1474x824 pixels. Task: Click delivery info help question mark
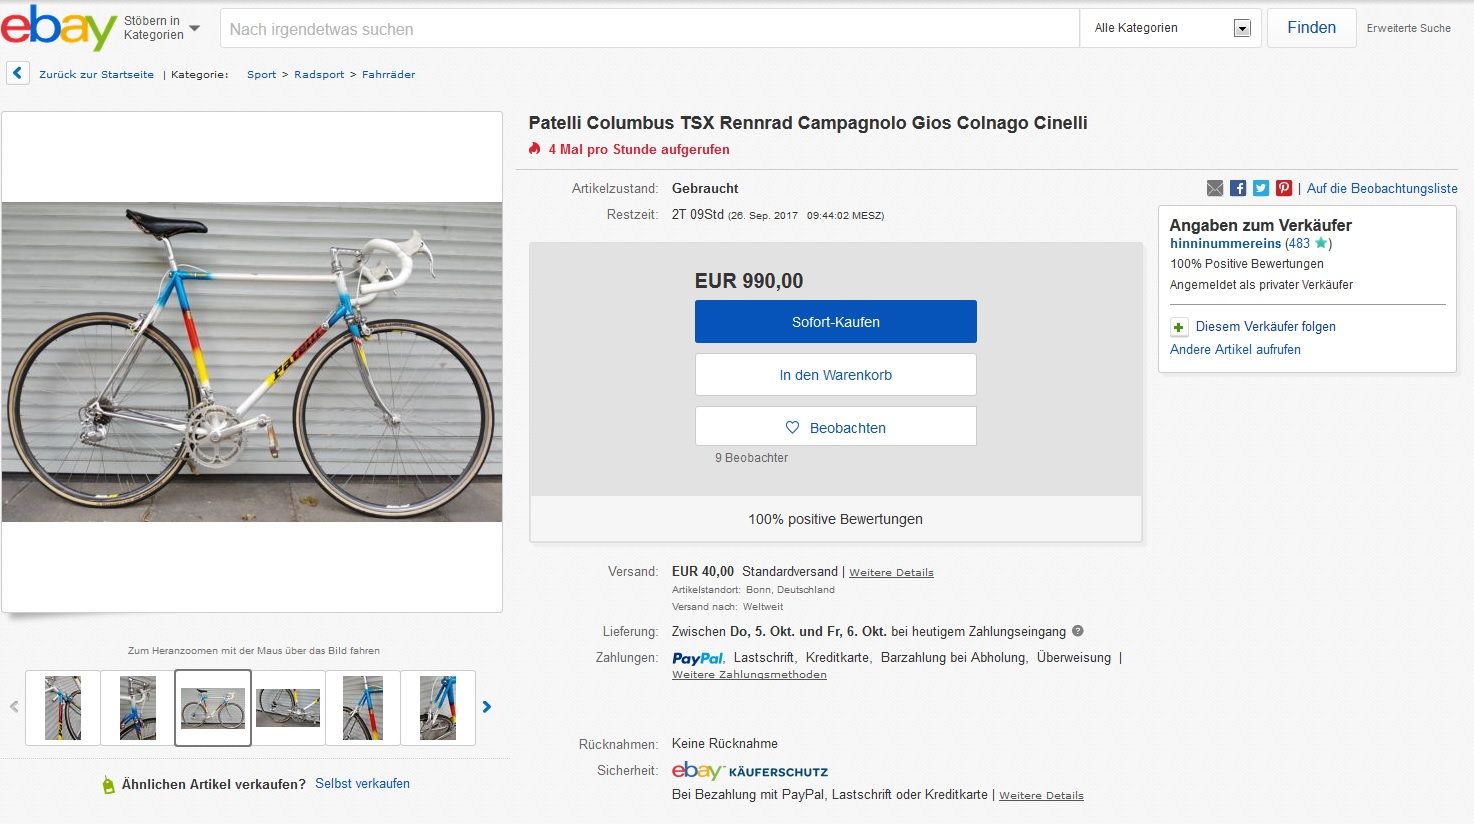coord(1078,631)
